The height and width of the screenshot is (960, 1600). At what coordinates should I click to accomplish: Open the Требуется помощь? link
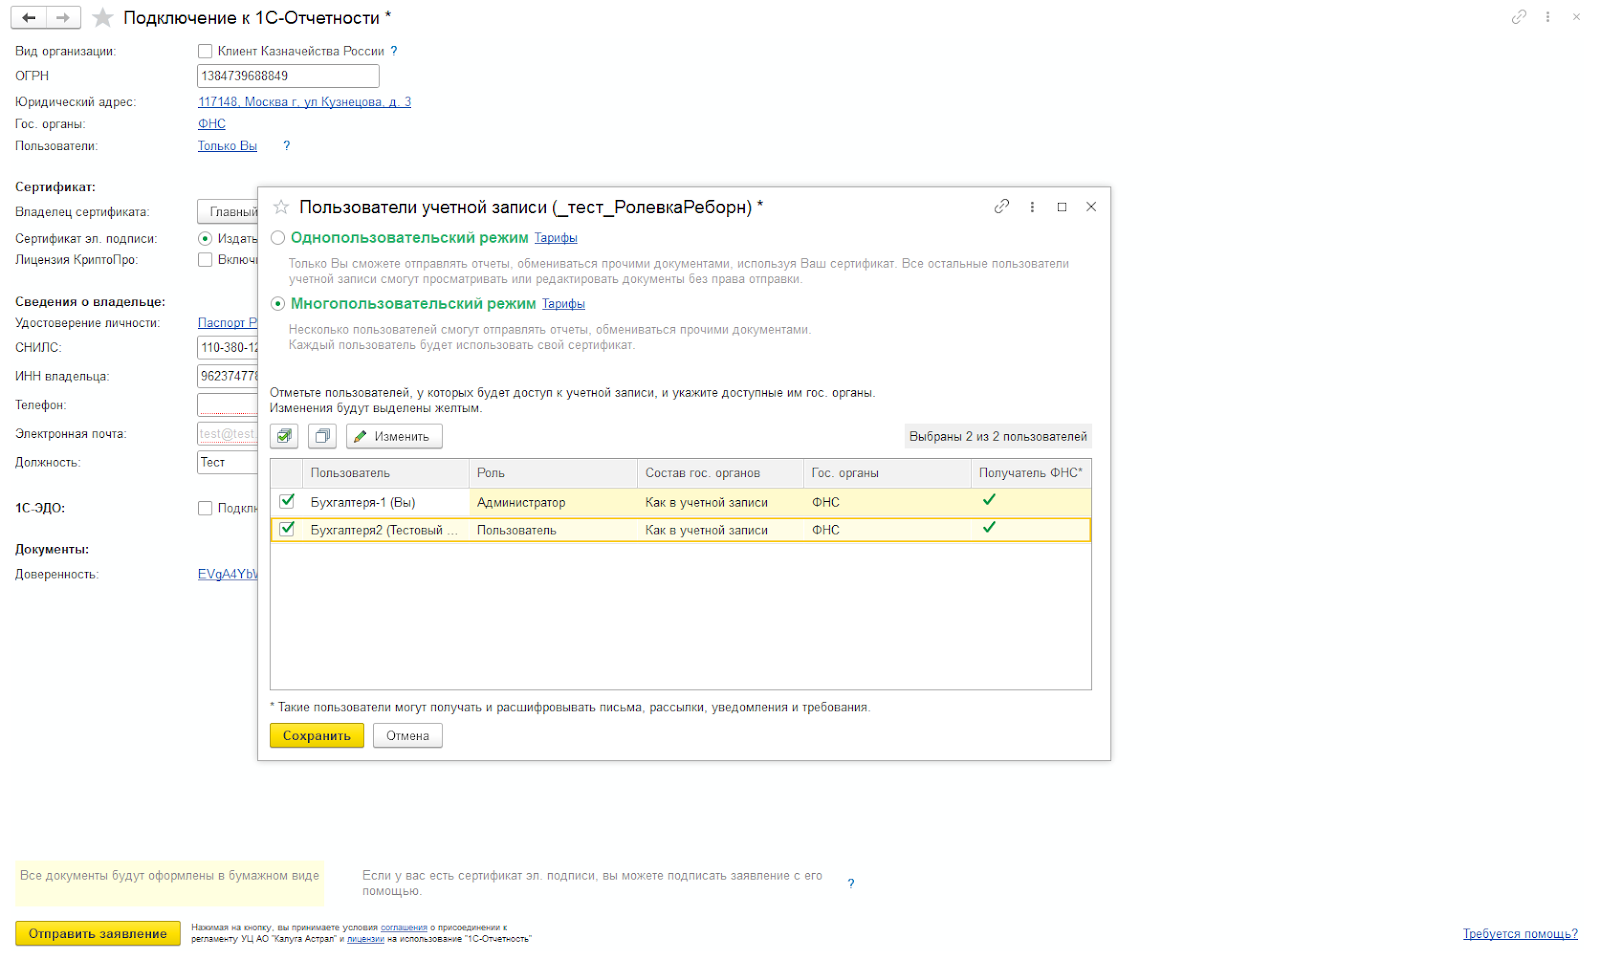click(x=1519, y=934)
